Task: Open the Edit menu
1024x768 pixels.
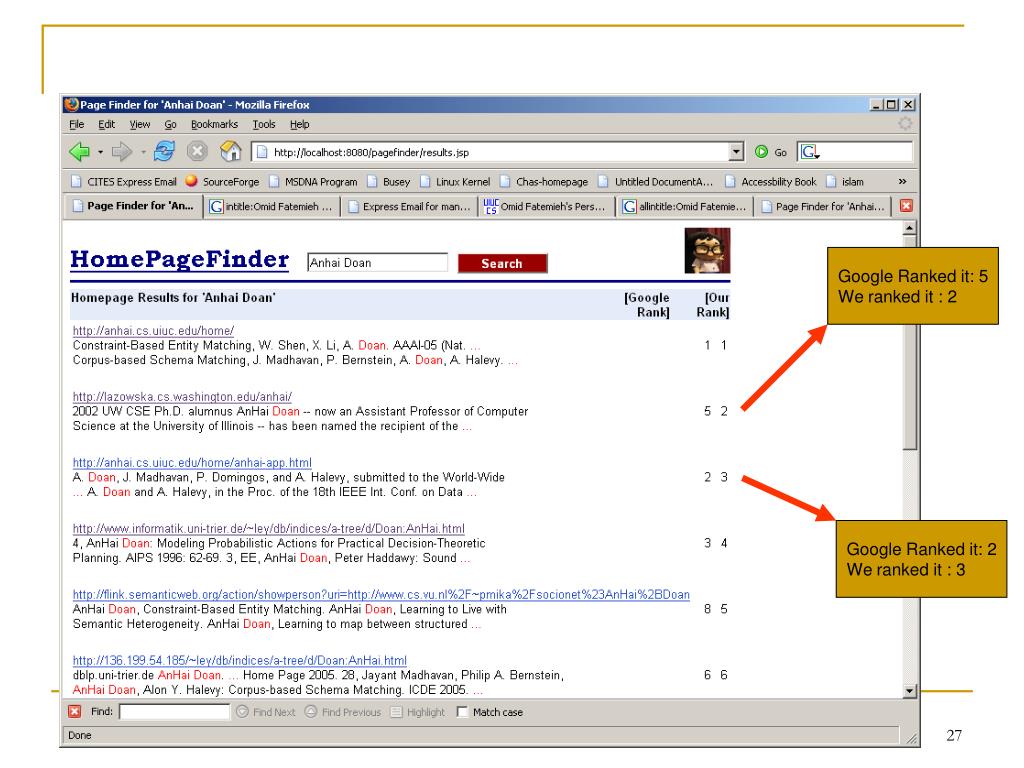Action: pyautogui.click(x=106, y=124)
